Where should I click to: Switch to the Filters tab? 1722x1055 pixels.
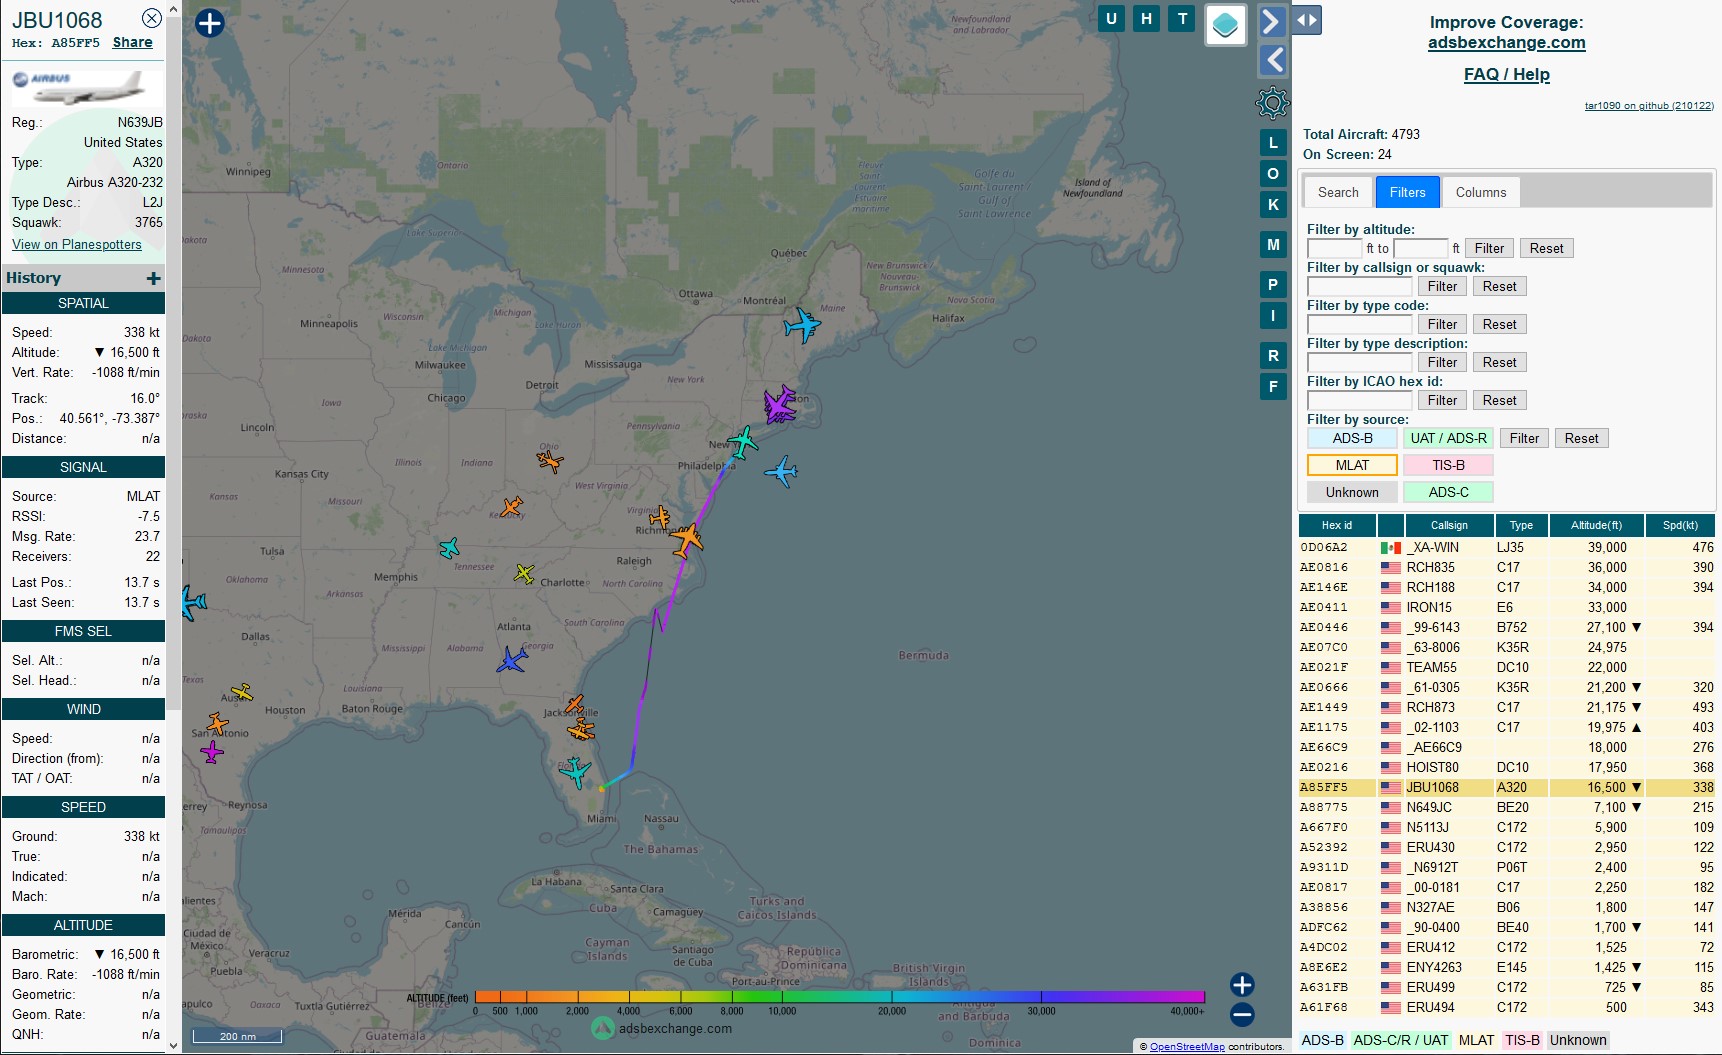point(1407,192)
